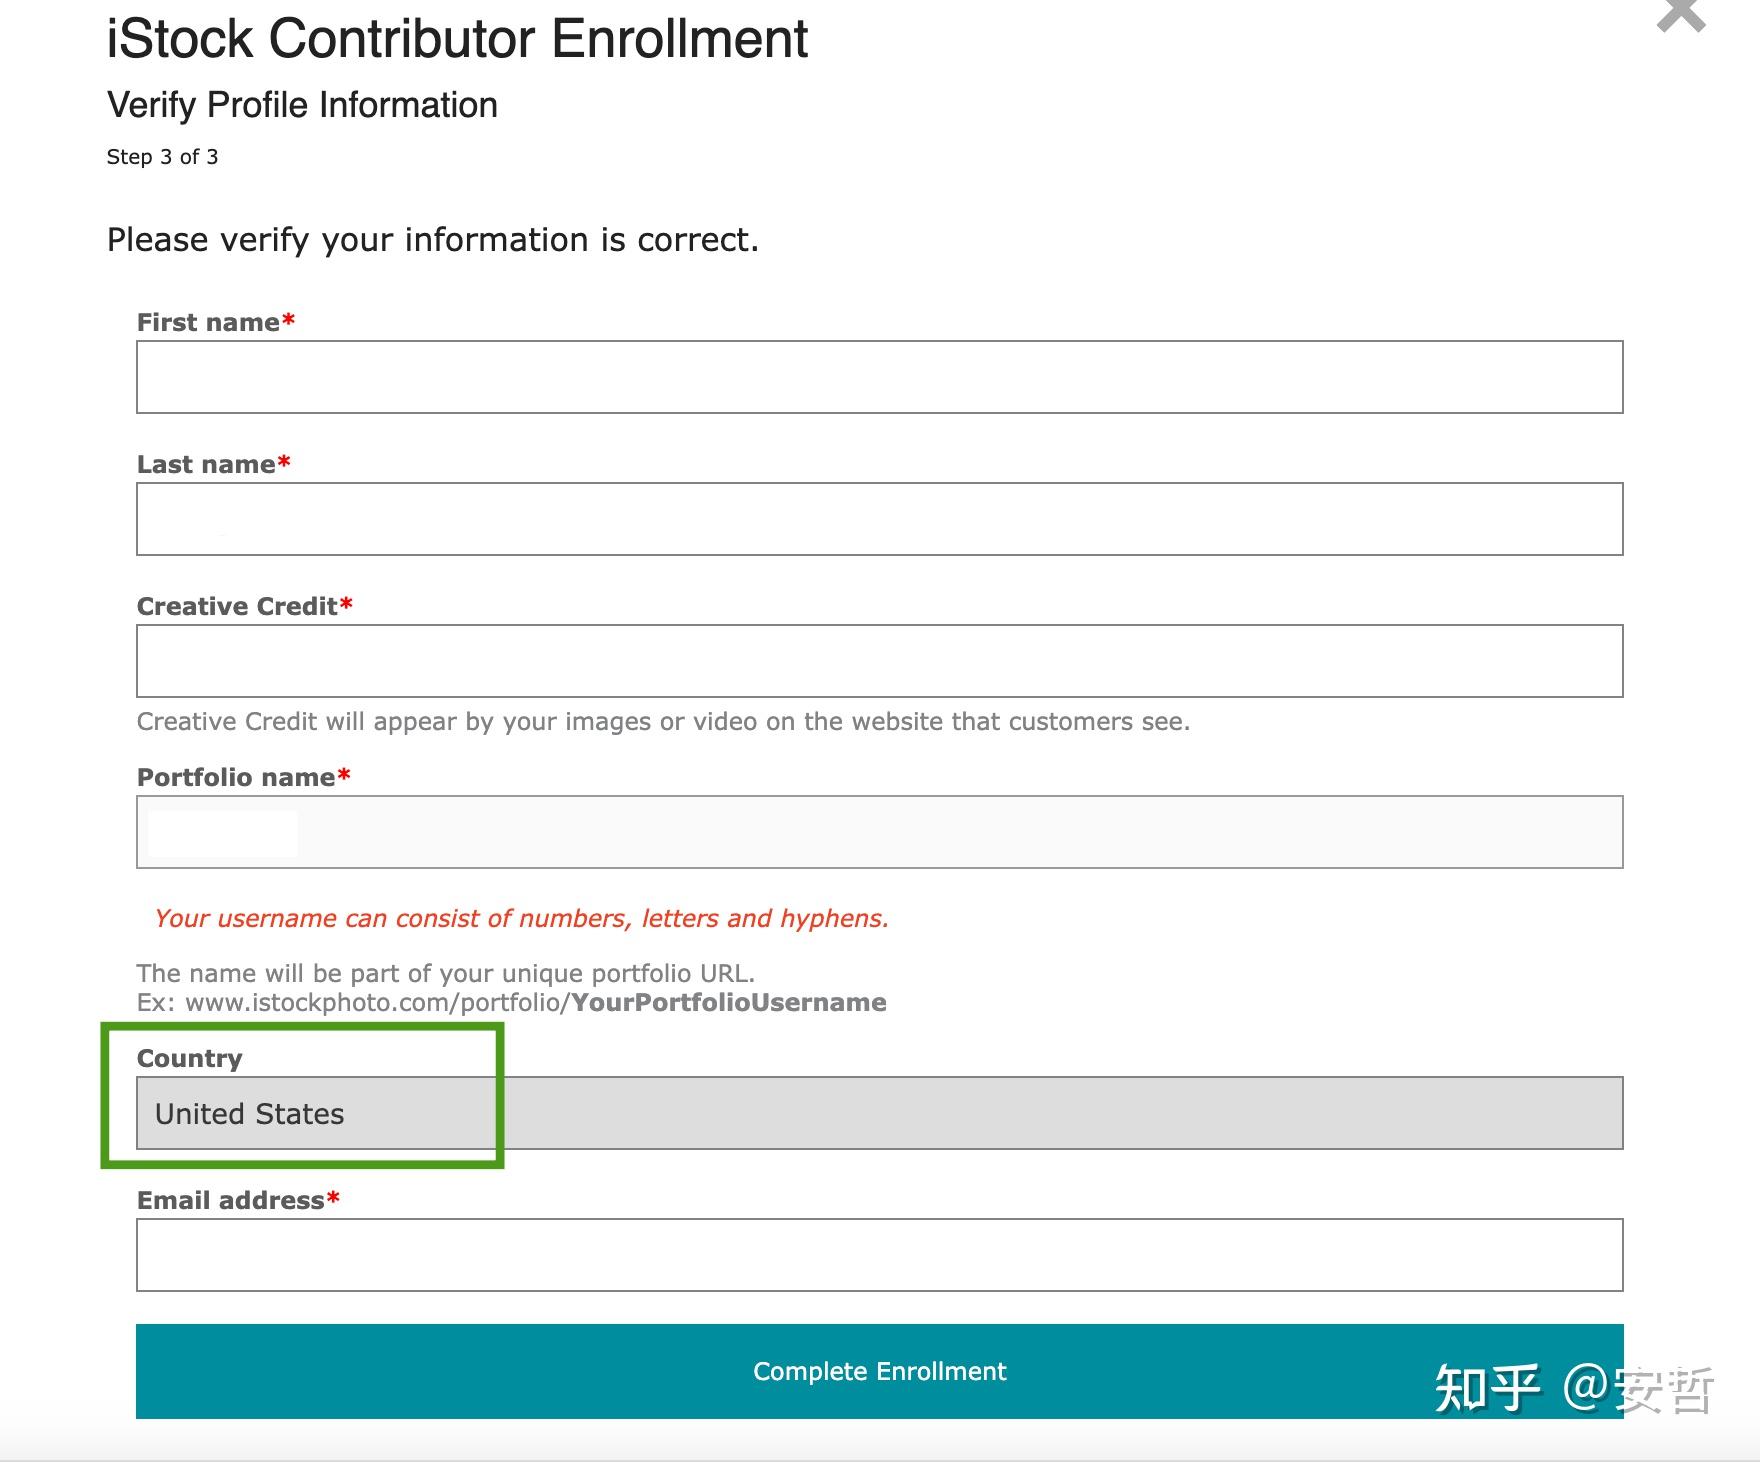Screen dimensions: 1760x1462
Task: Click the Portfolio name label
Action: (236, 777)
